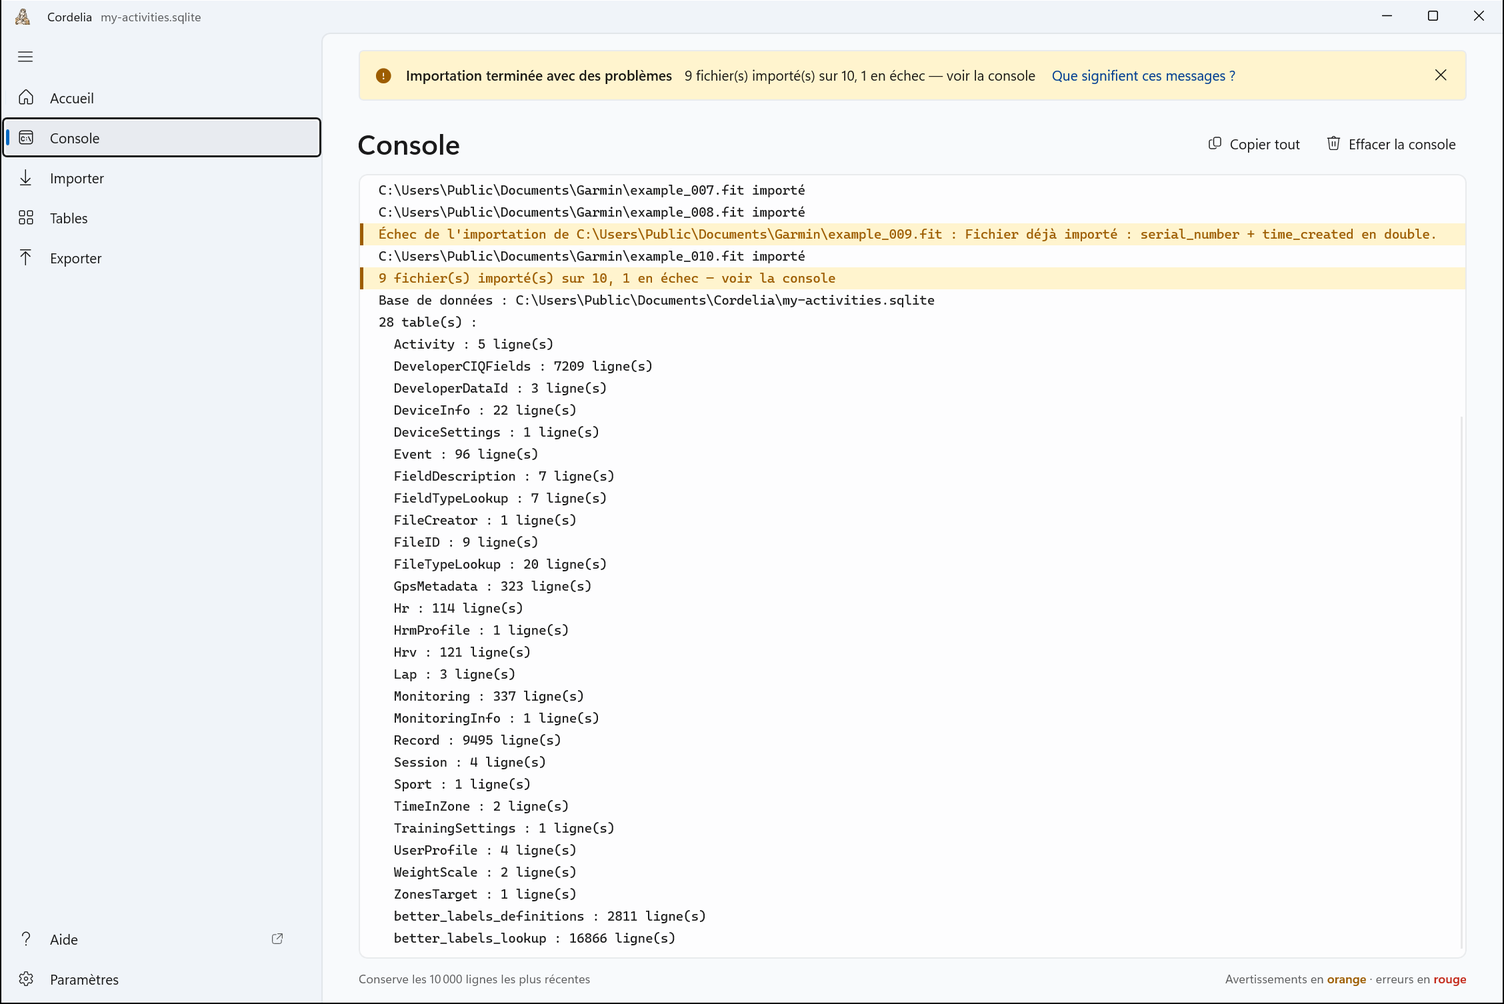The width and height of the screenshot is (1504, 1004).
Task: Toggle the hamburger navigation menu
Action: 26,57
